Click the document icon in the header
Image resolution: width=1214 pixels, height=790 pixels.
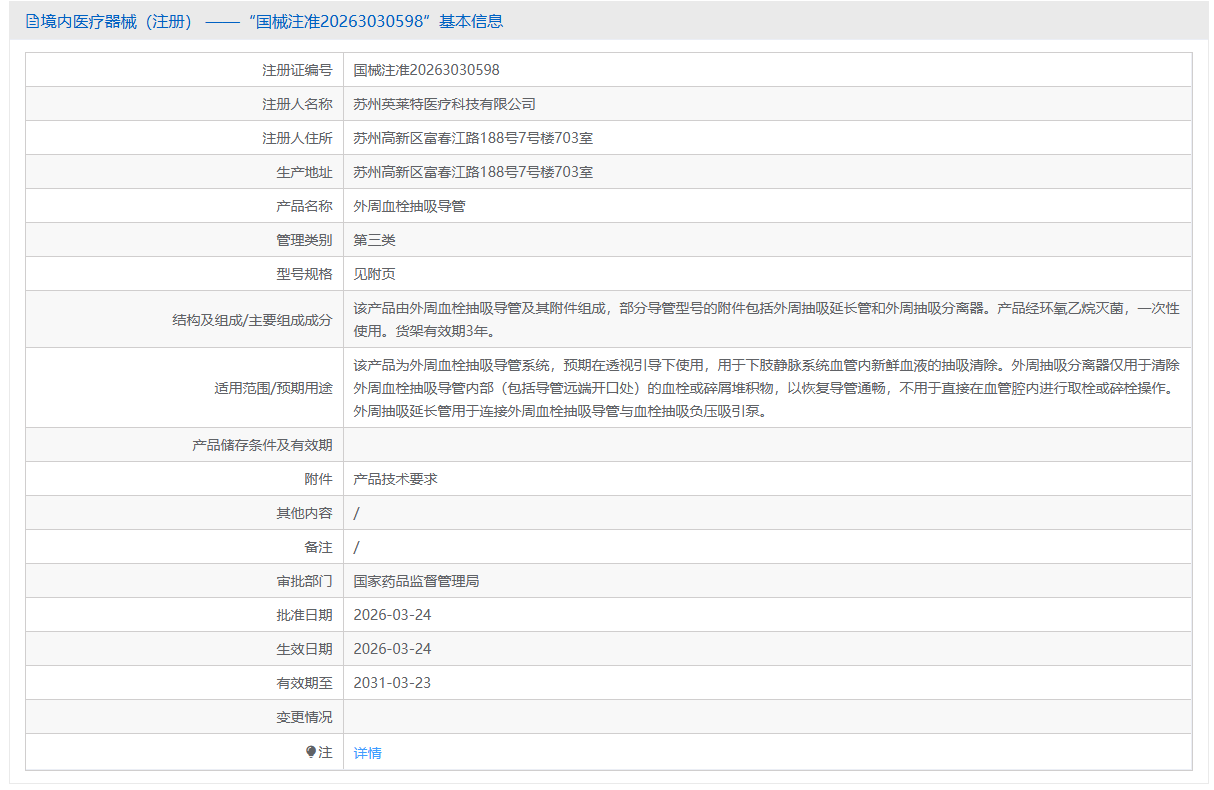click(x=32, y=21)
